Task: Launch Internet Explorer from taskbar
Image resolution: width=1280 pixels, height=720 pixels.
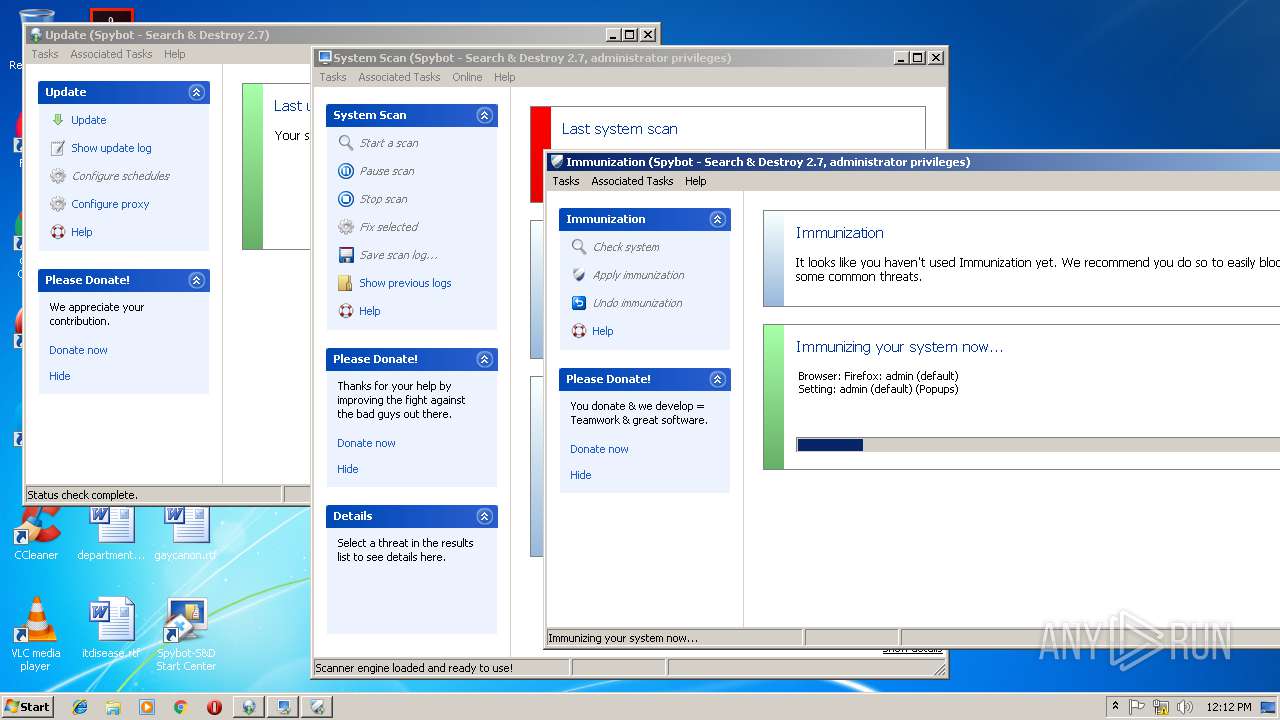Action: 80,707
